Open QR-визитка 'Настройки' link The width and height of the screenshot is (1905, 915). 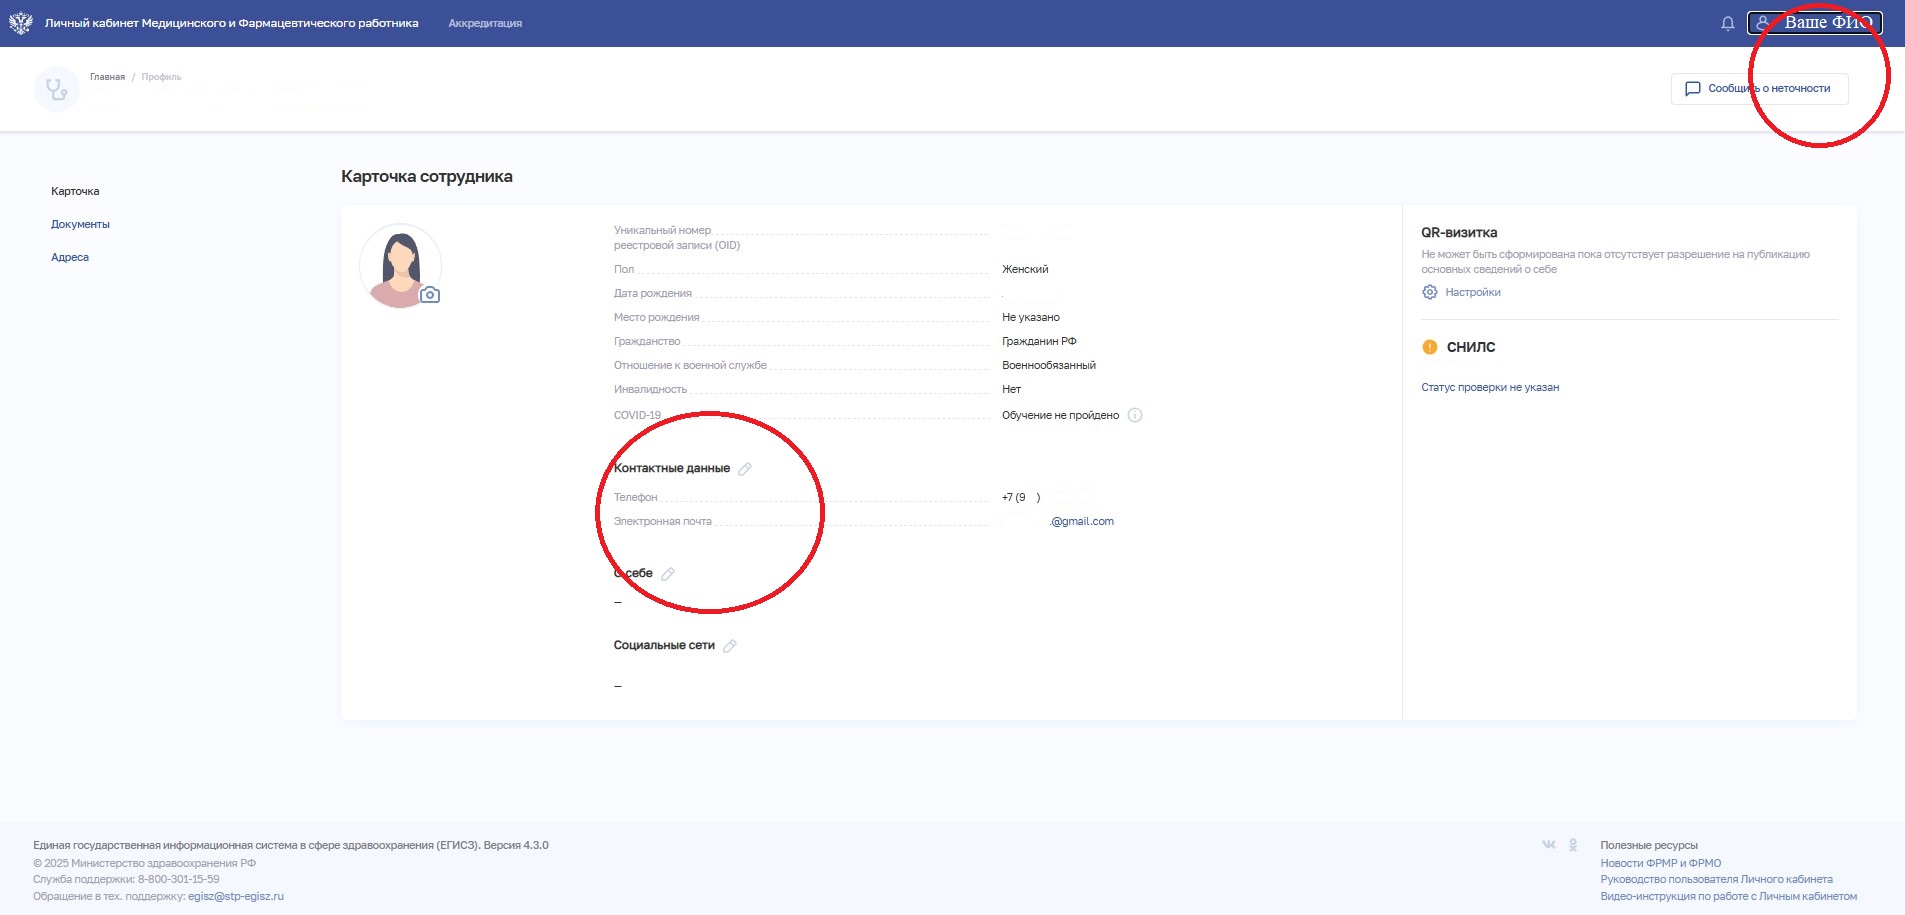(x=1472, y=292)
